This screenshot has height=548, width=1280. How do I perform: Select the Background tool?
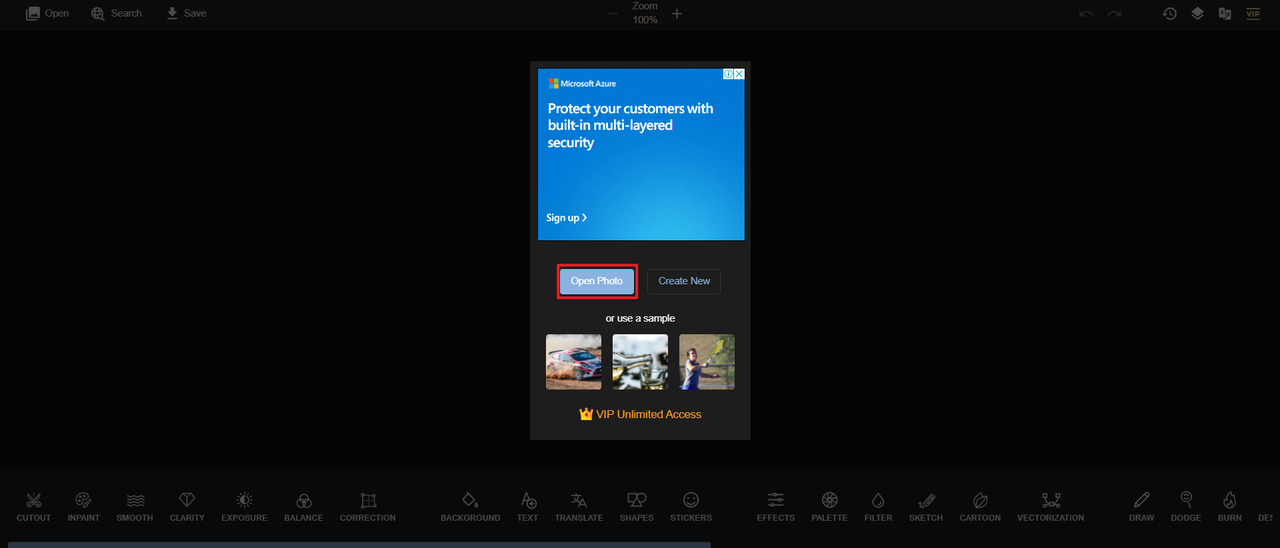point(470,507)
